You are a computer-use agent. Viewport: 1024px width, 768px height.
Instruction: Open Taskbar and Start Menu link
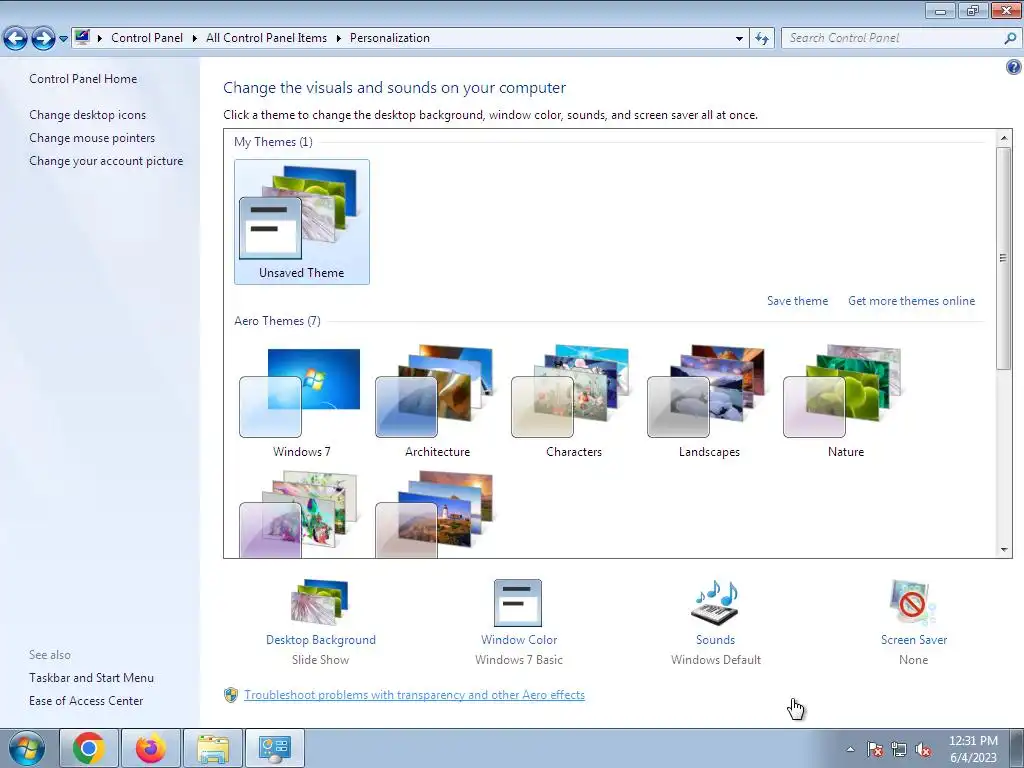tap(91, 678)
